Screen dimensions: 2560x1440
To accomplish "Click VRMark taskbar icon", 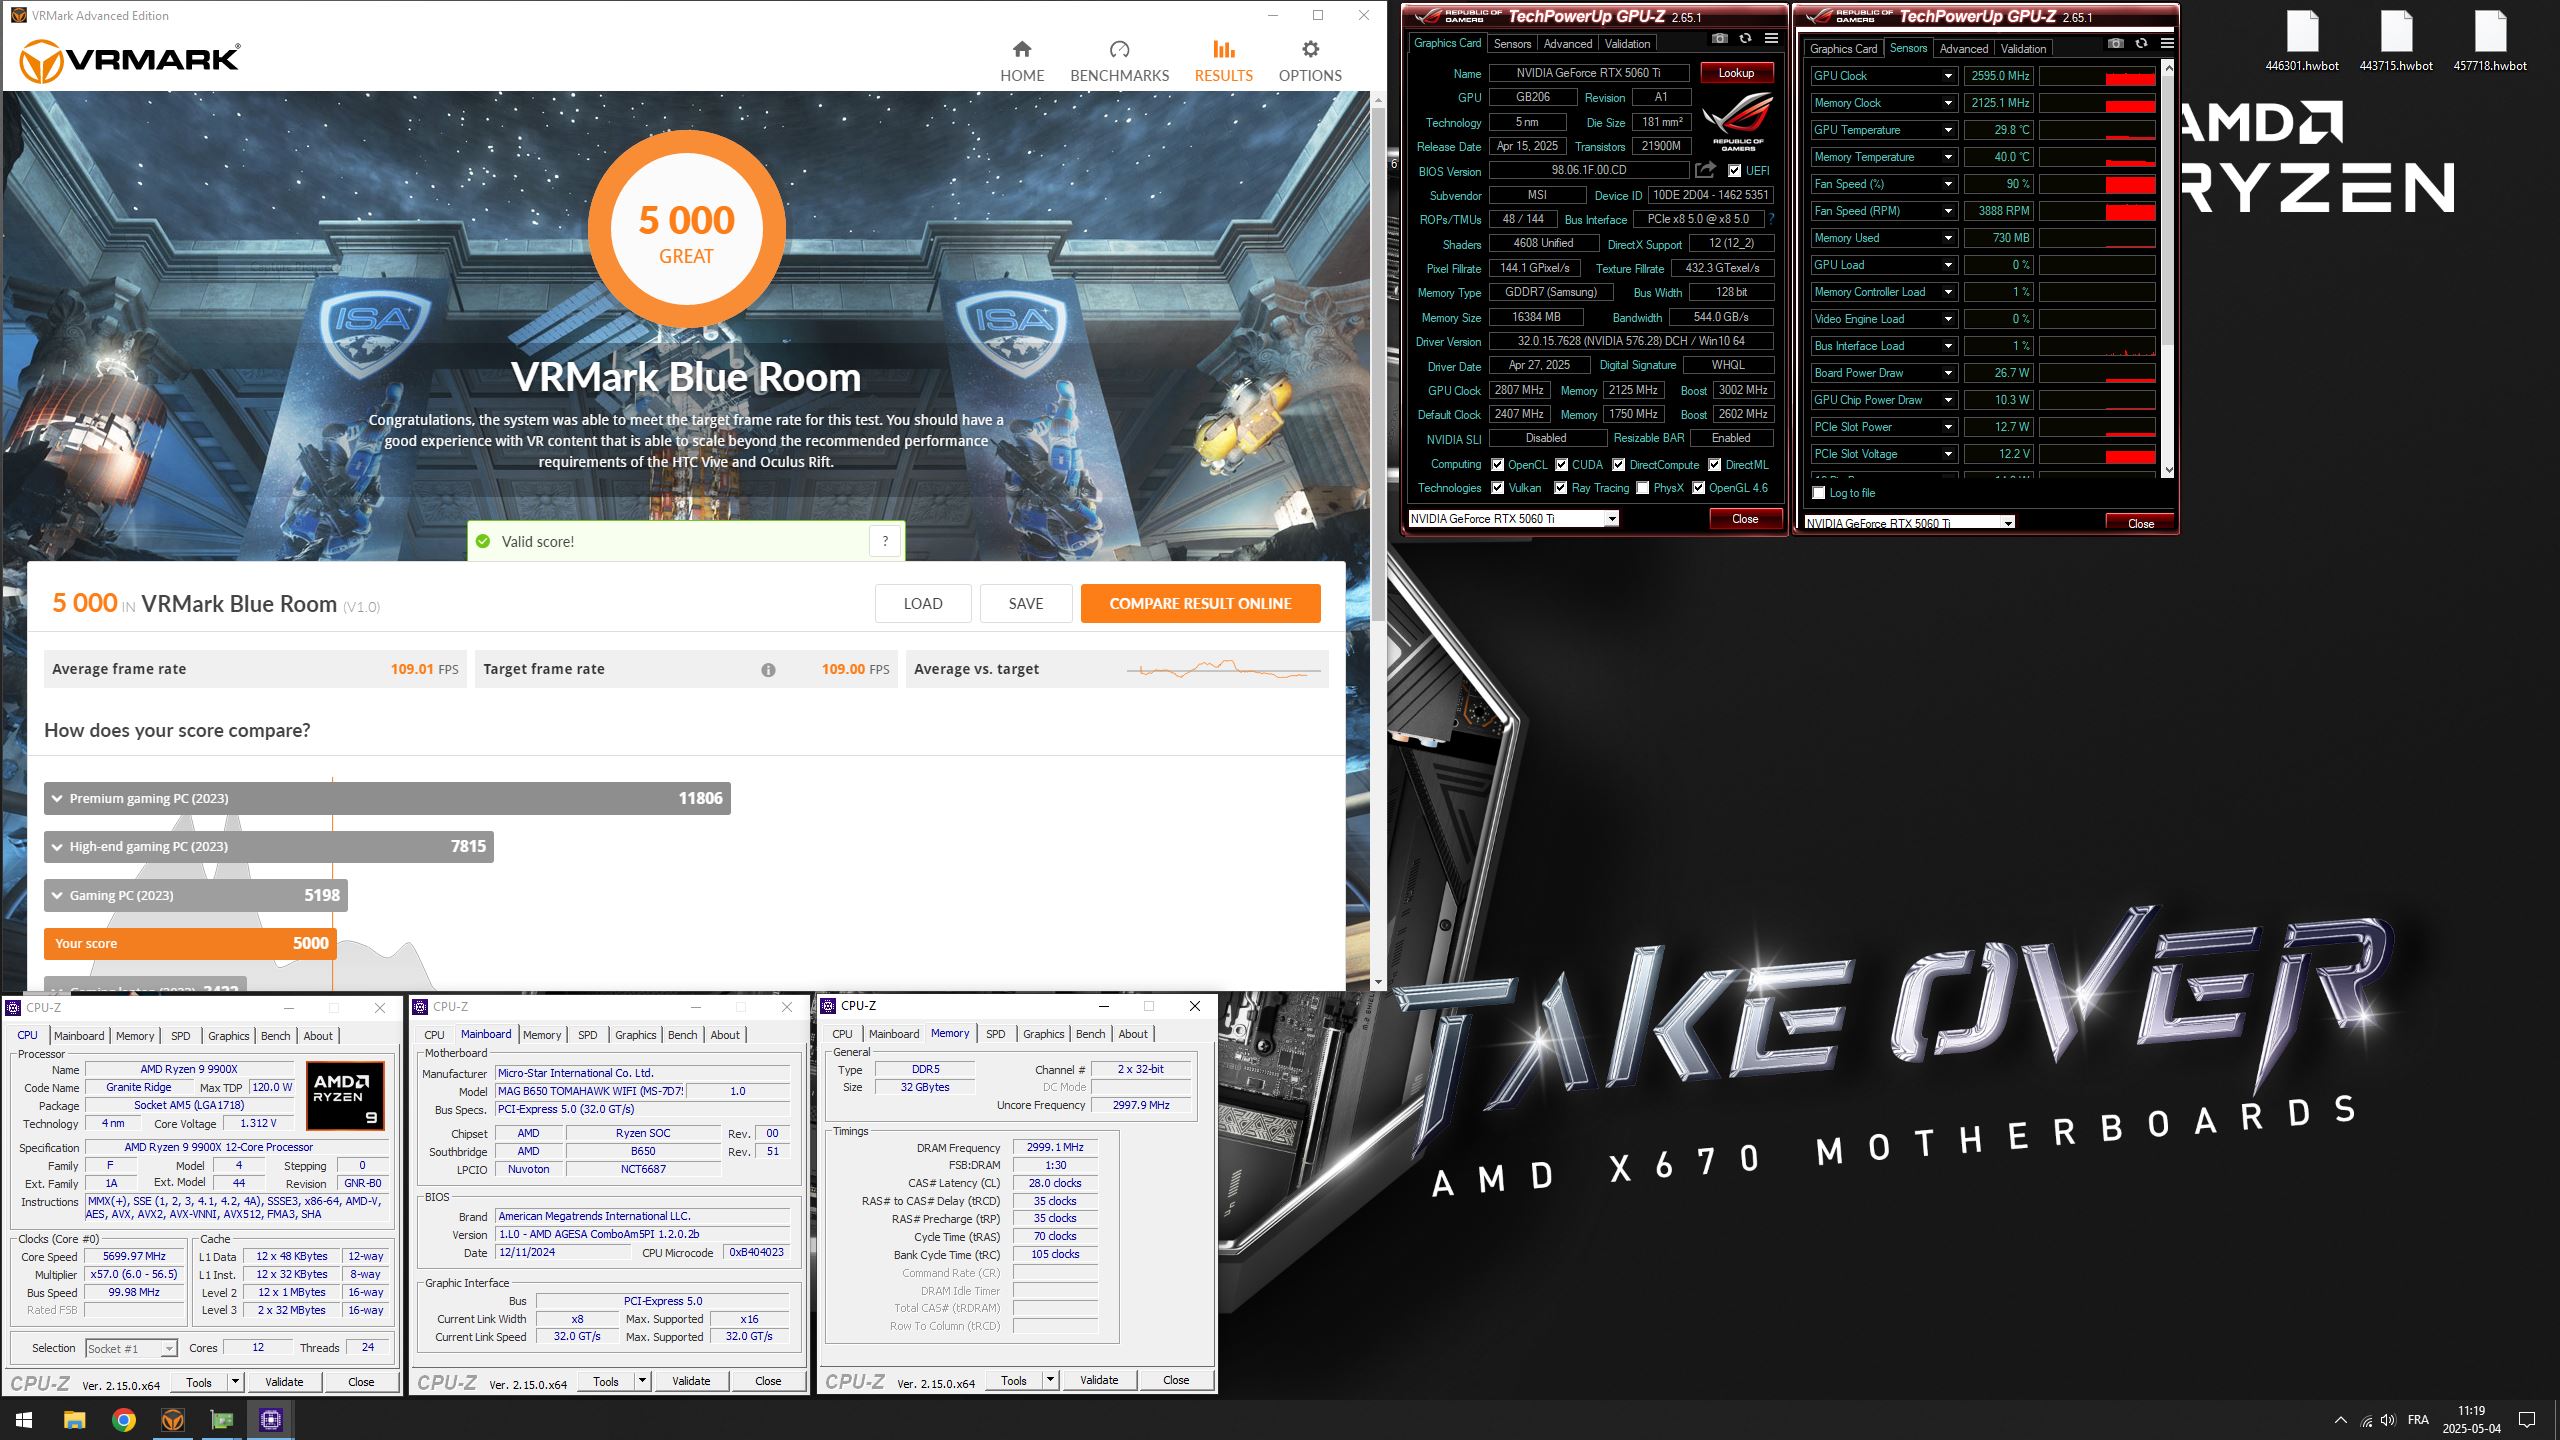I will 172,1420.
